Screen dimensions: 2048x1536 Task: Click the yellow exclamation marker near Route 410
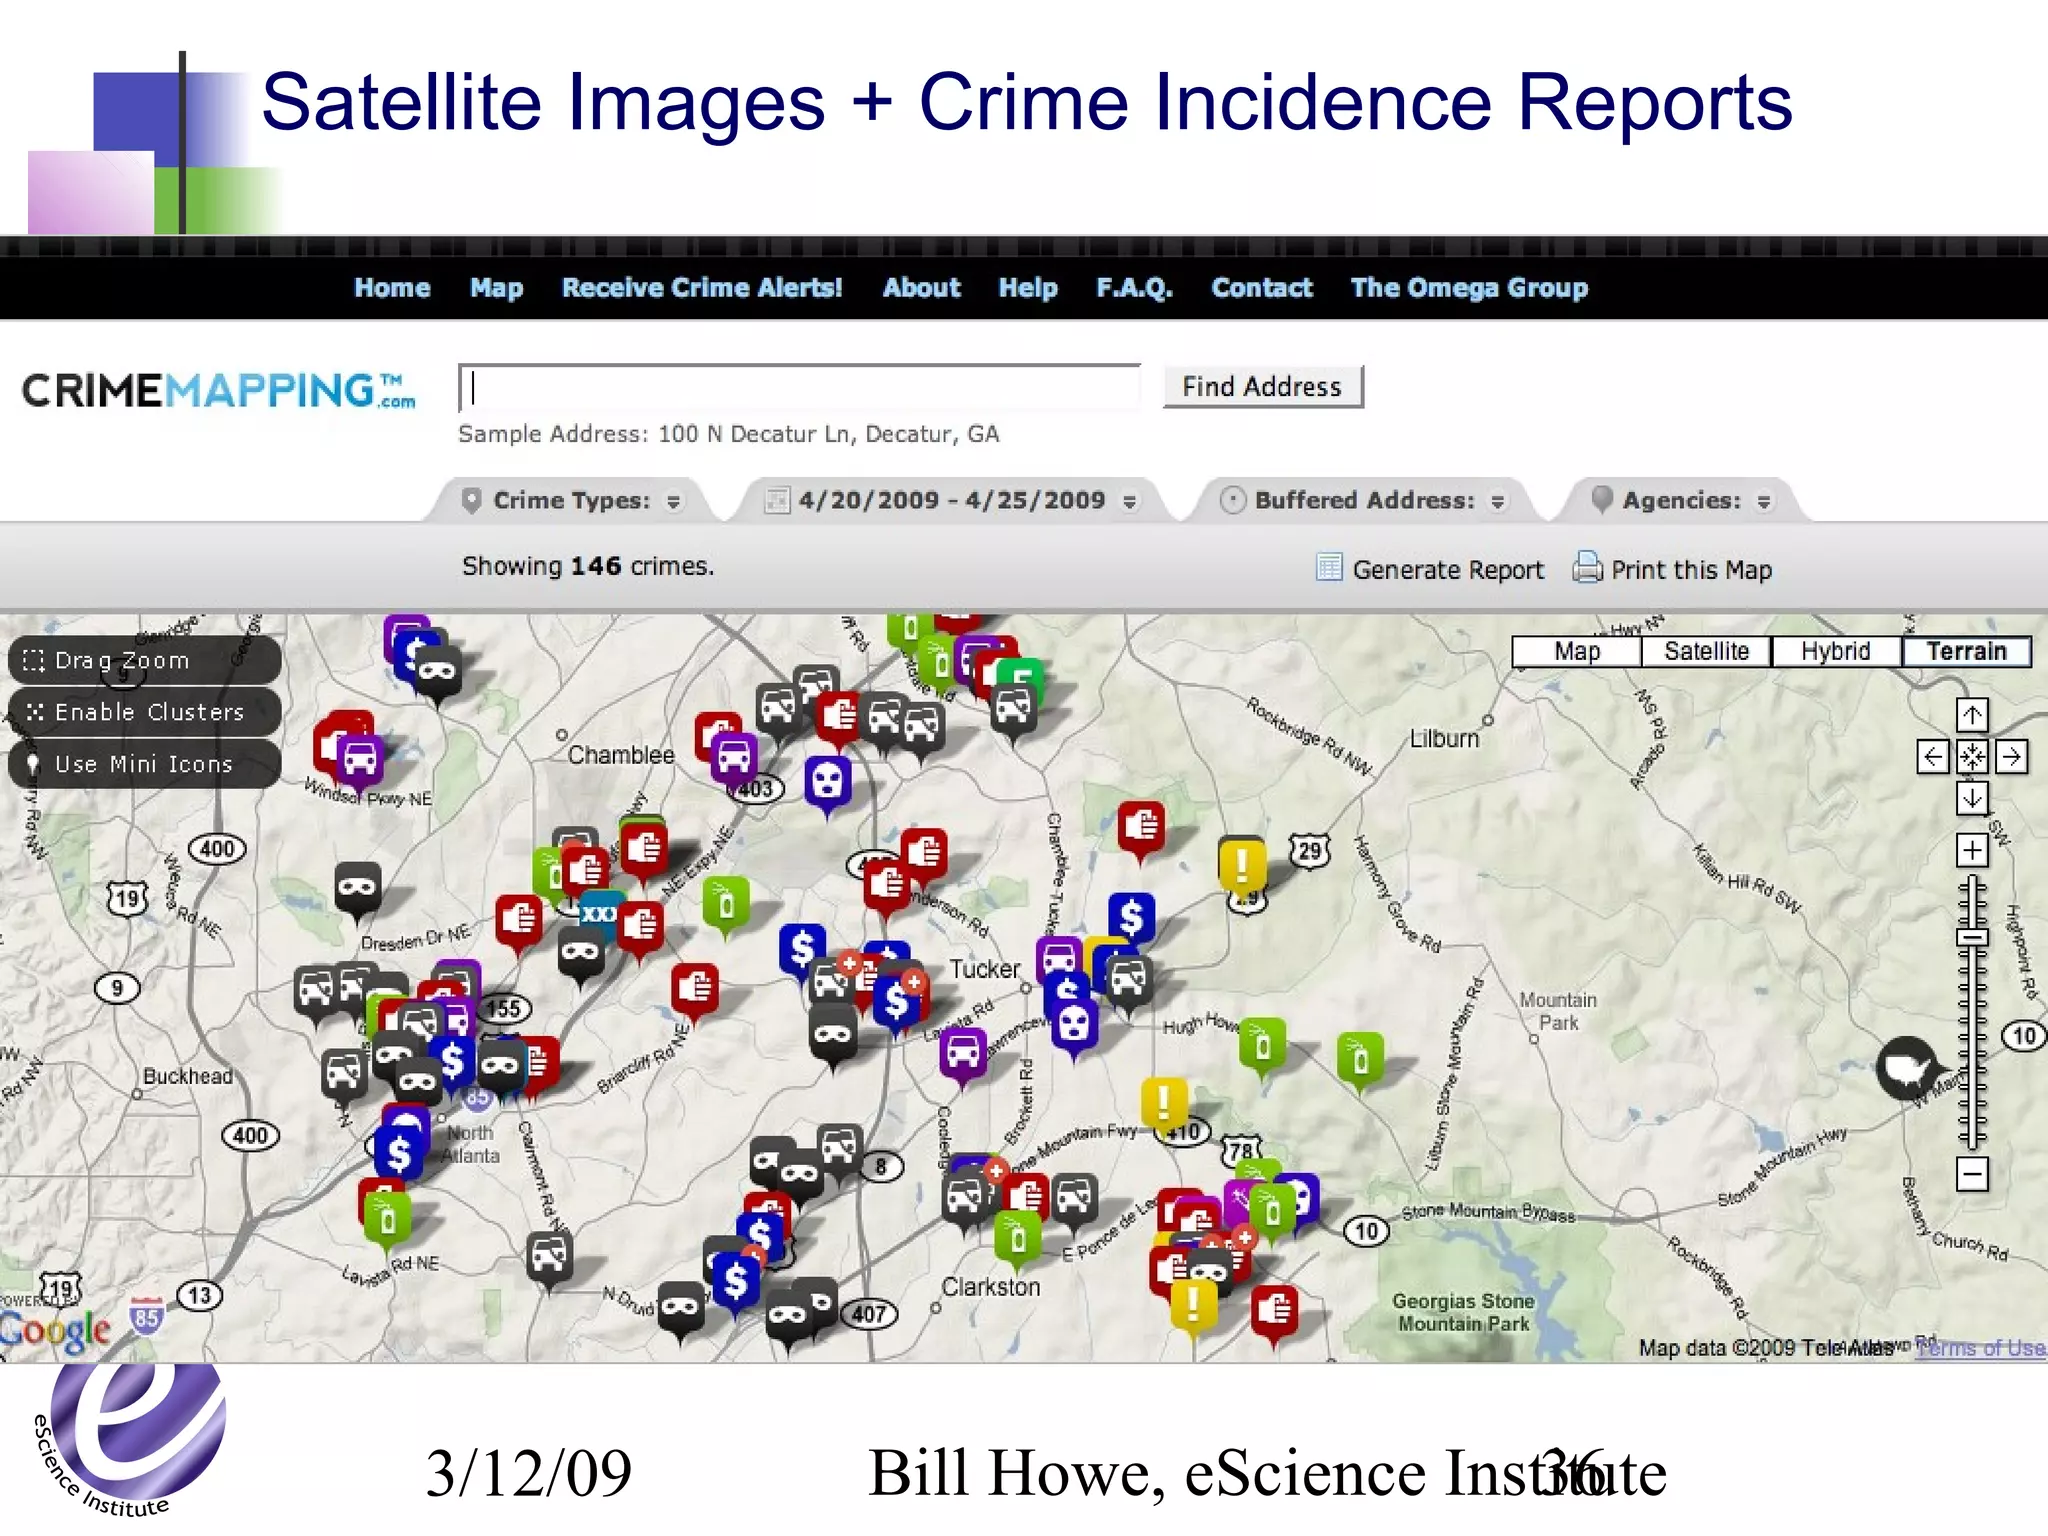pos(1165,1103)
